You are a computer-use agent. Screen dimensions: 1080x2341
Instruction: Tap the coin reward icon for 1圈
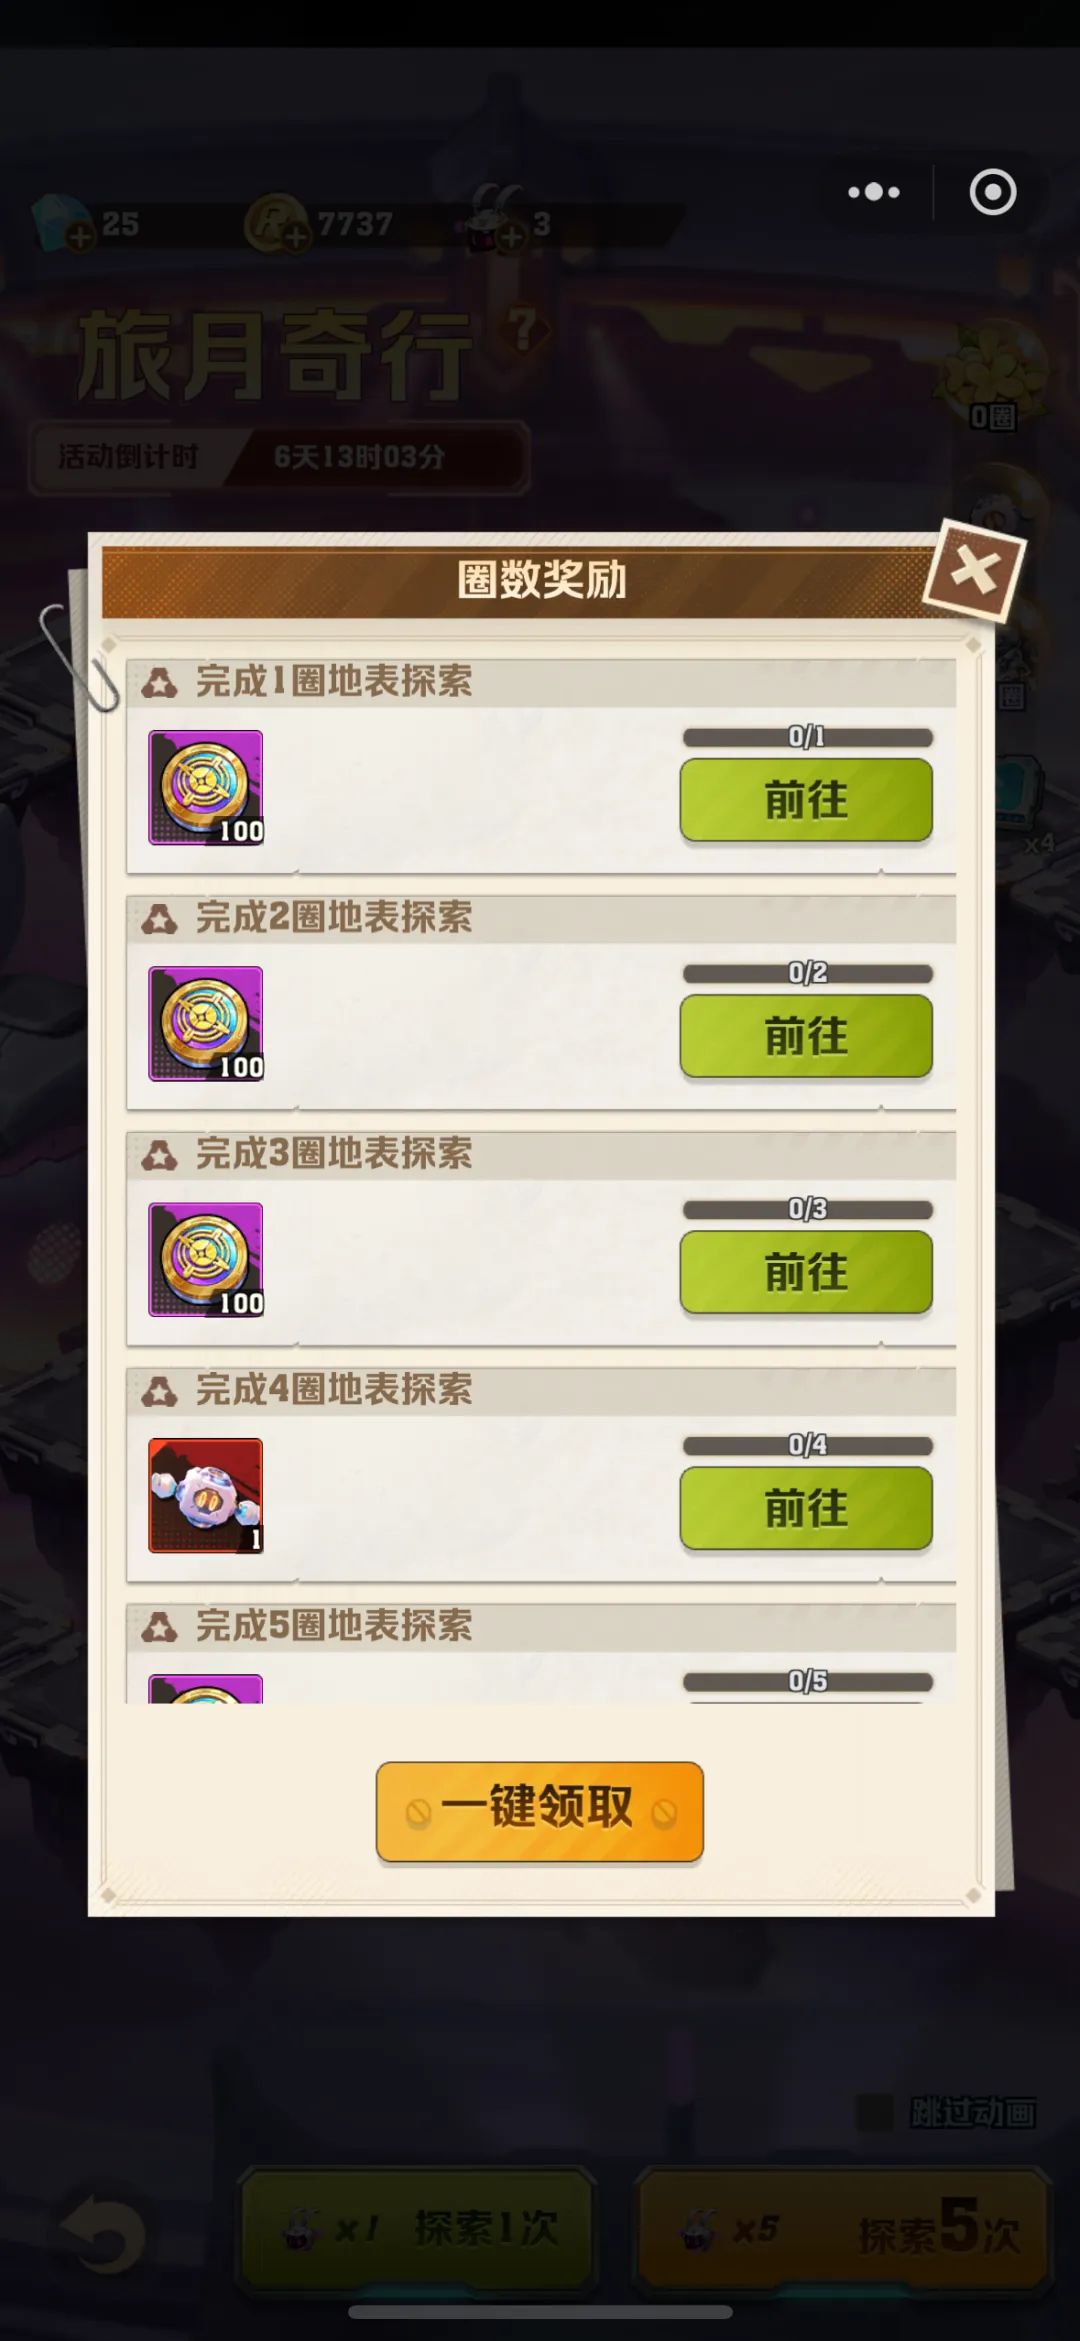click(x=206, y=788)
